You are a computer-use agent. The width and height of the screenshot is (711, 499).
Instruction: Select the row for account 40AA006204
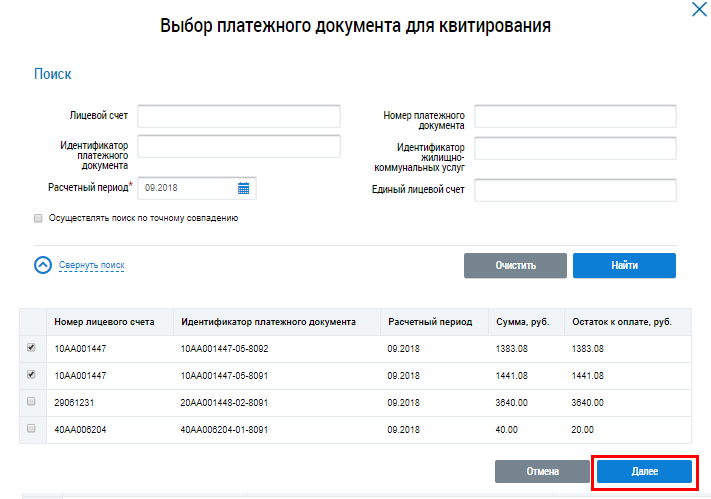pyautogui.click(x=31, y=428)
